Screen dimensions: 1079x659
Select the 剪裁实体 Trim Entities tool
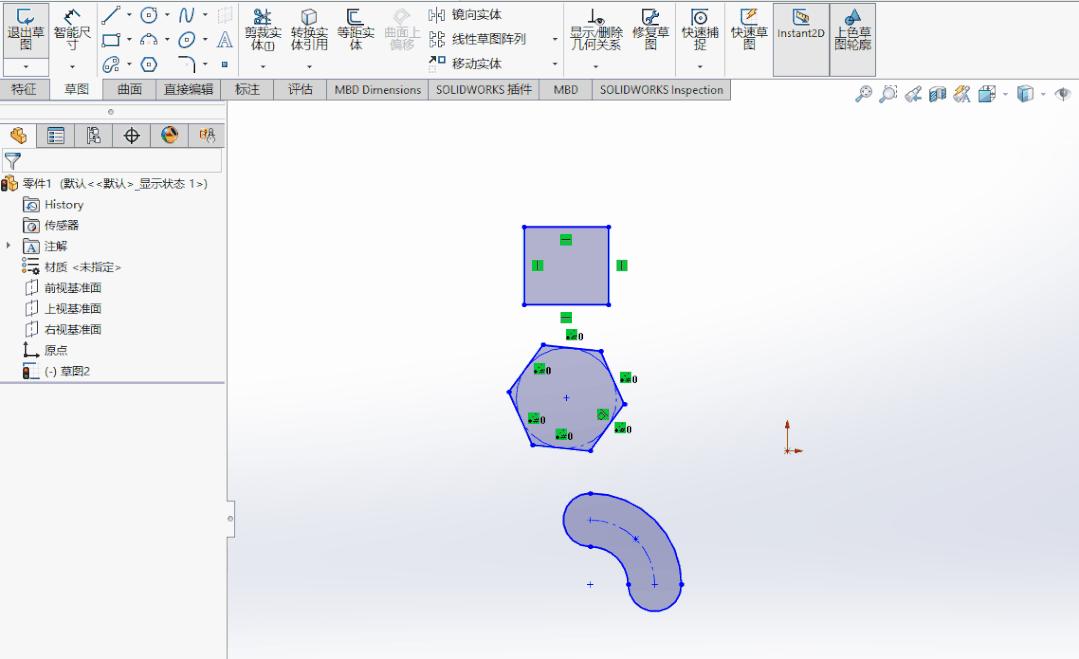(x=263, y=35)
